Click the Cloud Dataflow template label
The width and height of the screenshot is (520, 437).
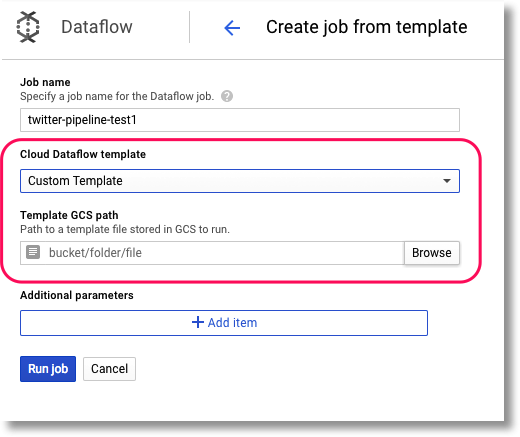click(83, 154)
